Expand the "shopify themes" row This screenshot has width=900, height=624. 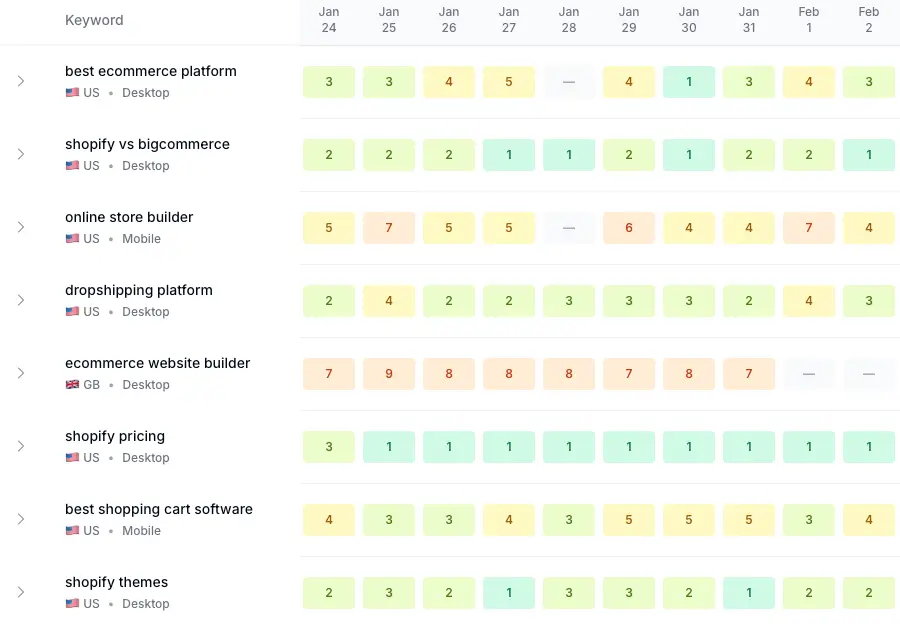point(22,593)
